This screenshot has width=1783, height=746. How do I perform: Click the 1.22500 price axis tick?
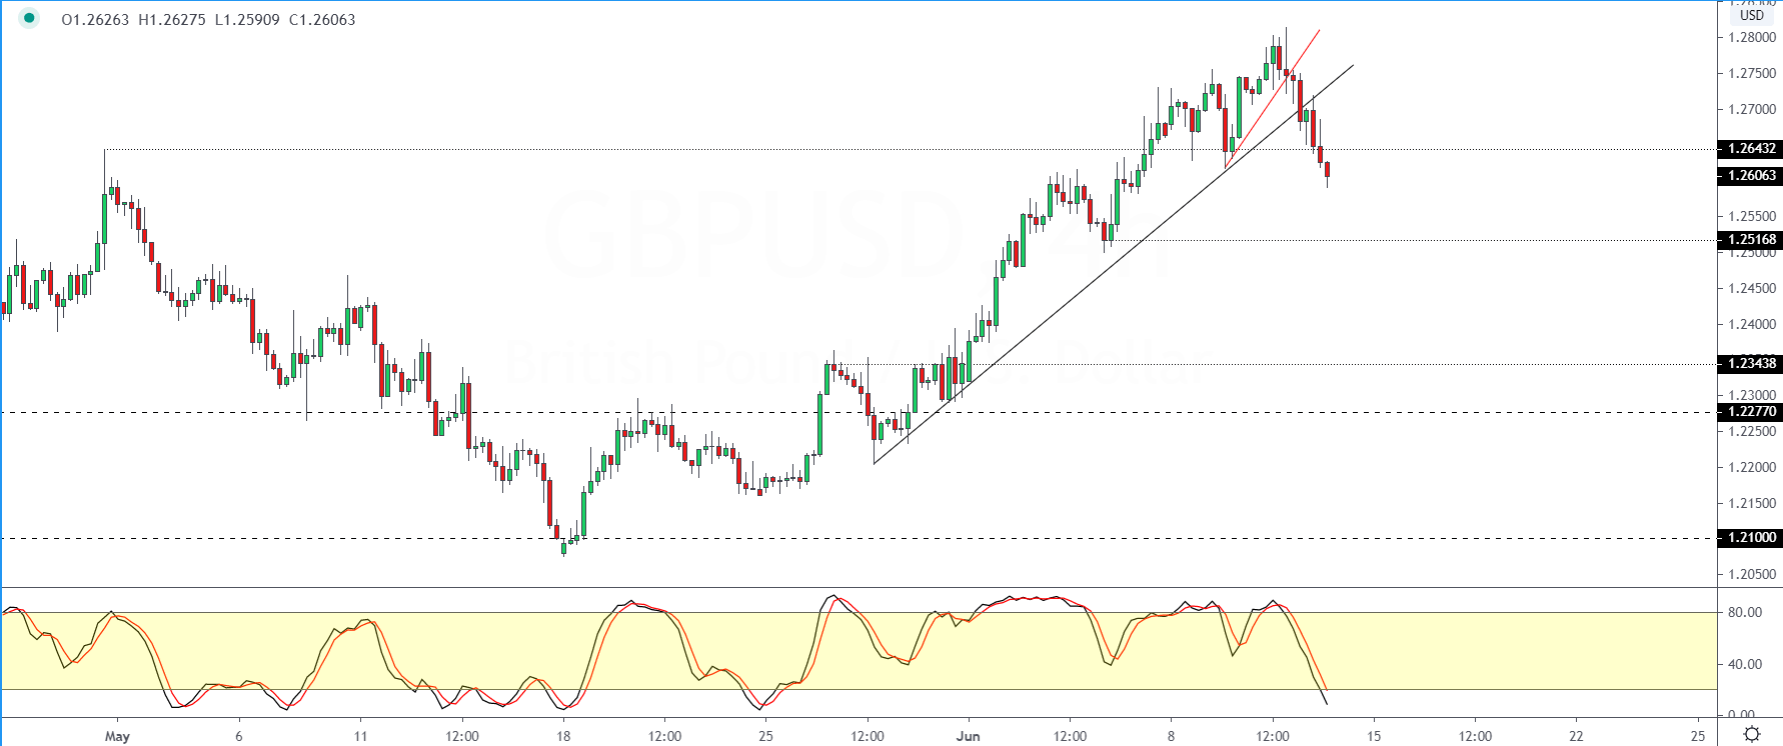tap(1752, 432)
